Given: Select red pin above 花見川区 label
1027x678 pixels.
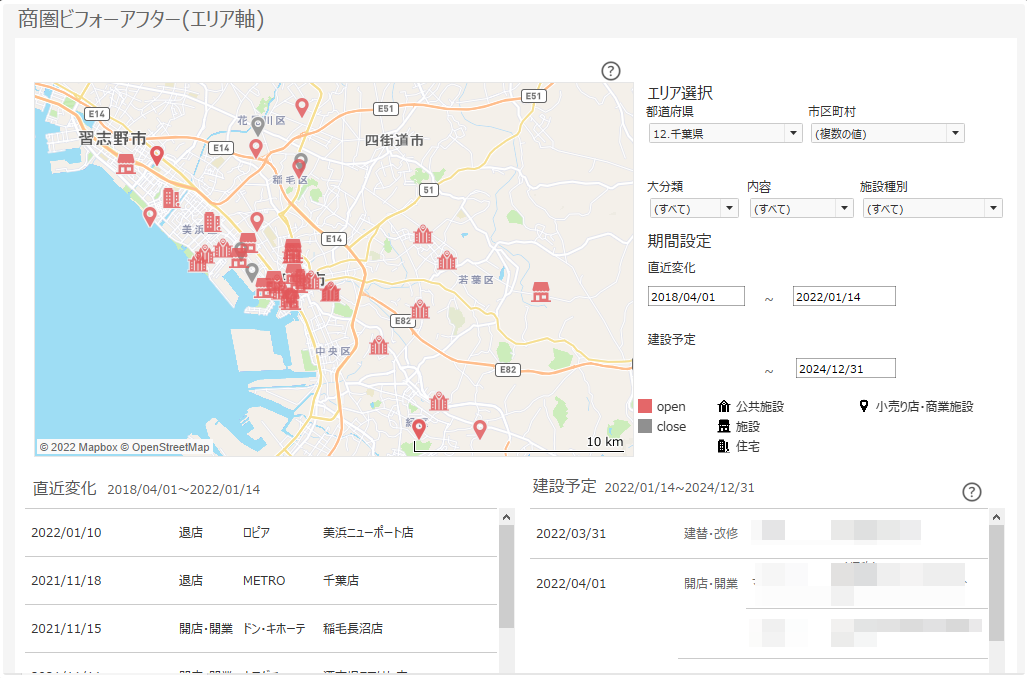Looking at the screenshot, I should coord(301,107).
